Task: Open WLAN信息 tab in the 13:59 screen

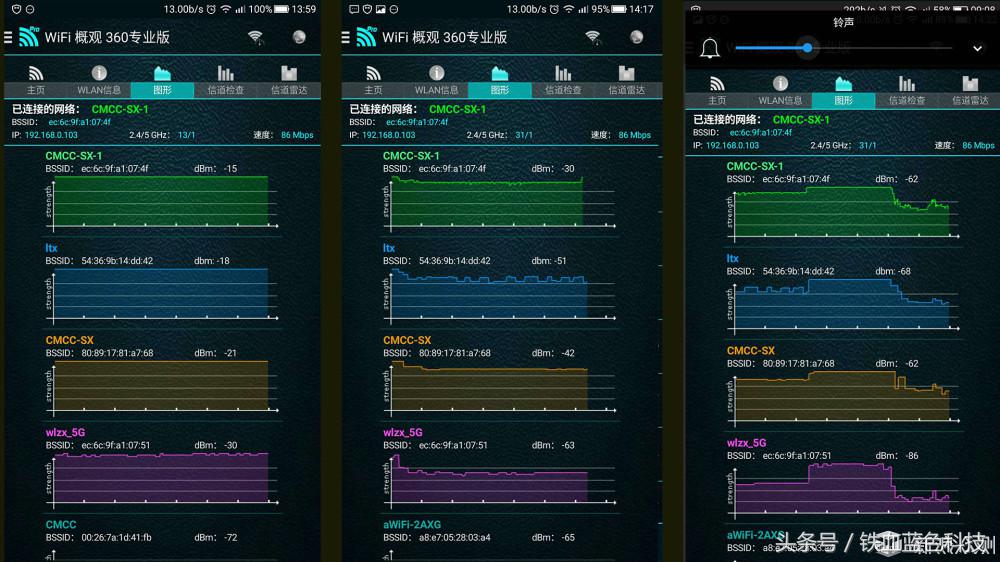Action: (x=99, y=80)
